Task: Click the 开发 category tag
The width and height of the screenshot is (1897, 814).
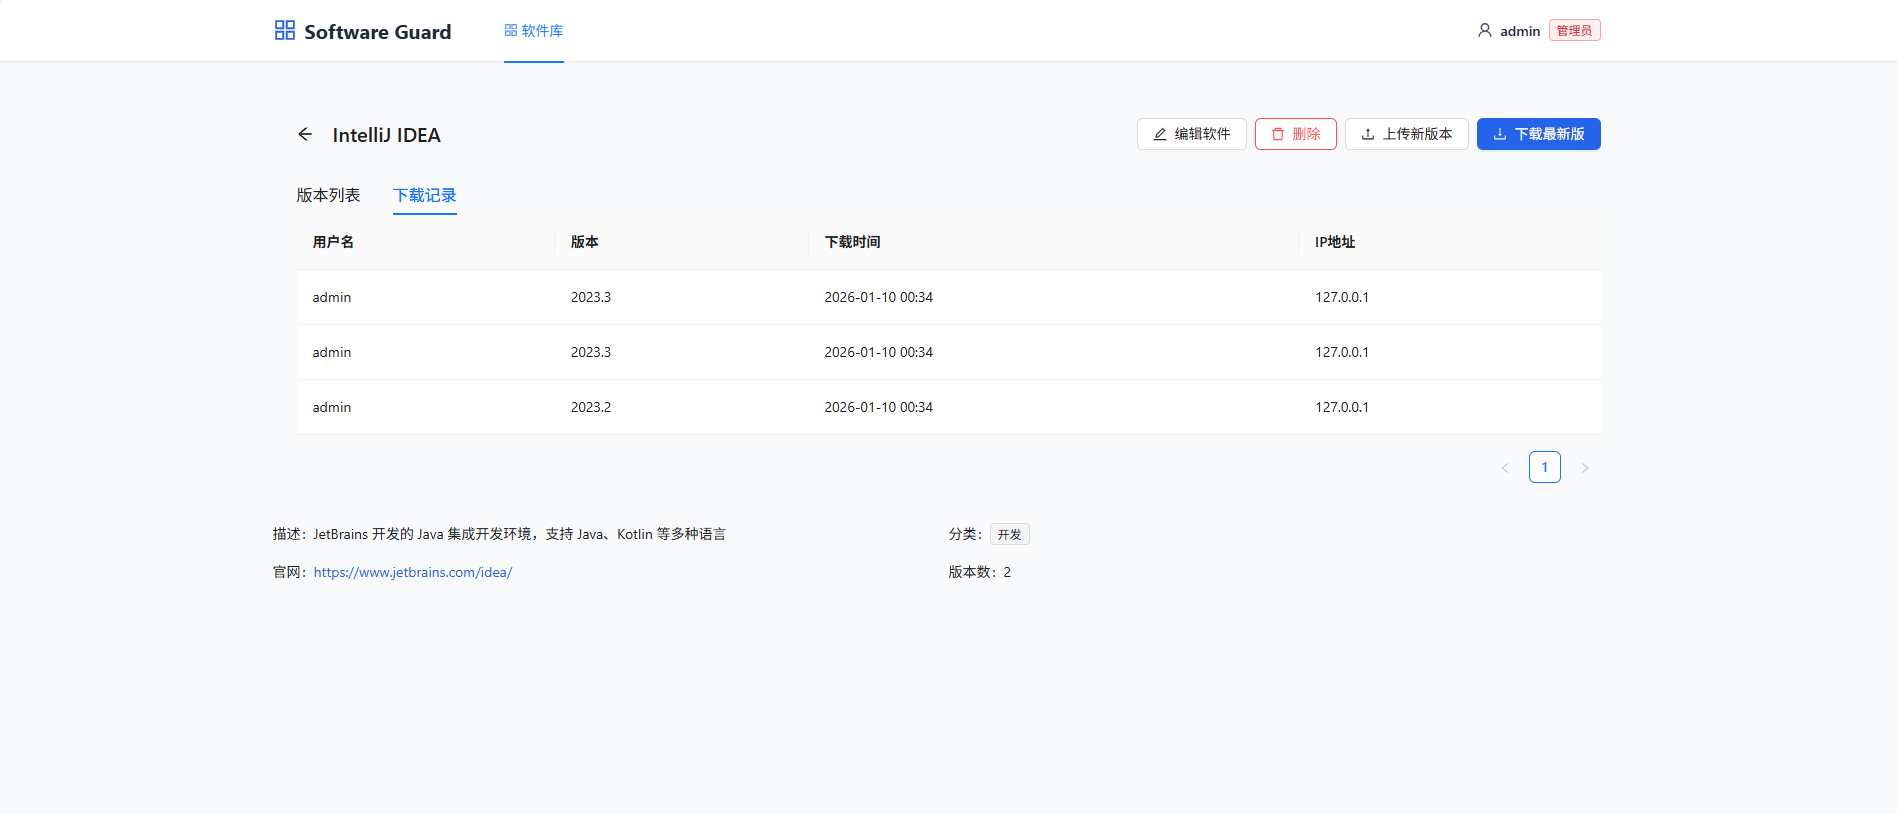Action: point(1010,534)
